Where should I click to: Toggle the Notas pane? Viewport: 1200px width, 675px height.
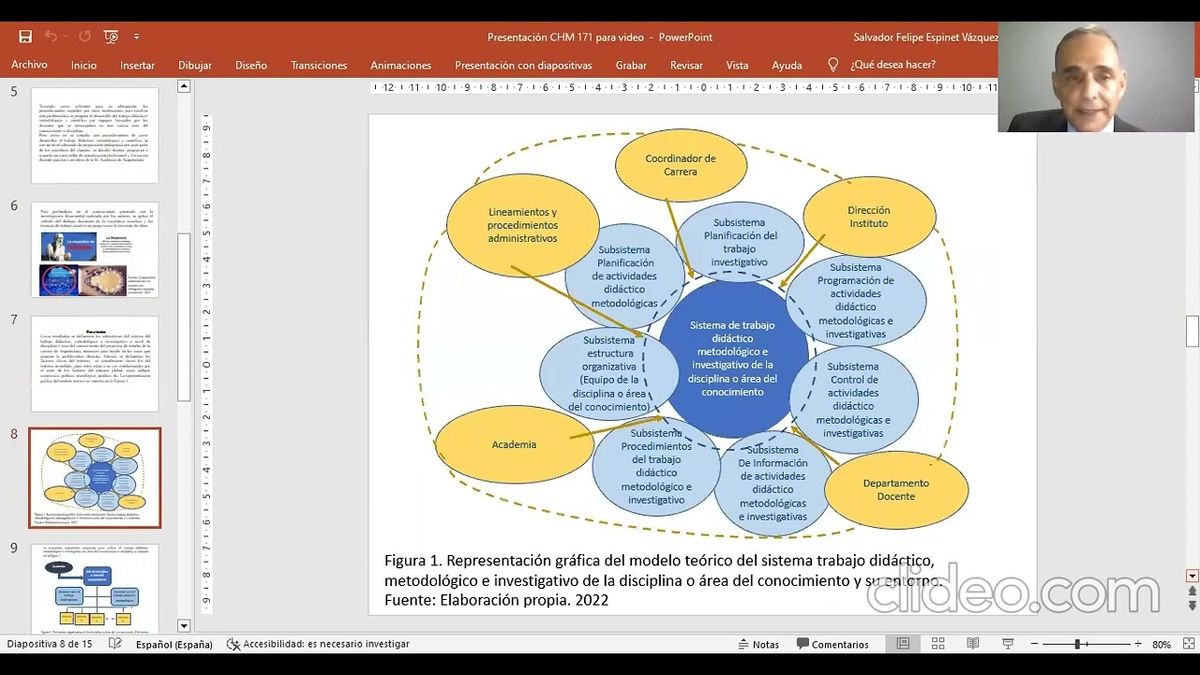pyautogui.click(x=759, y=645)
